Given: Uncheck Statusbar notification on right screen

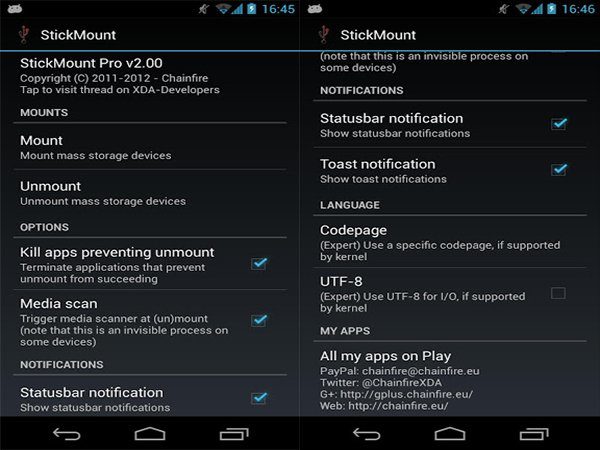Looking at the screenshot, I should (x=559, y=124).
